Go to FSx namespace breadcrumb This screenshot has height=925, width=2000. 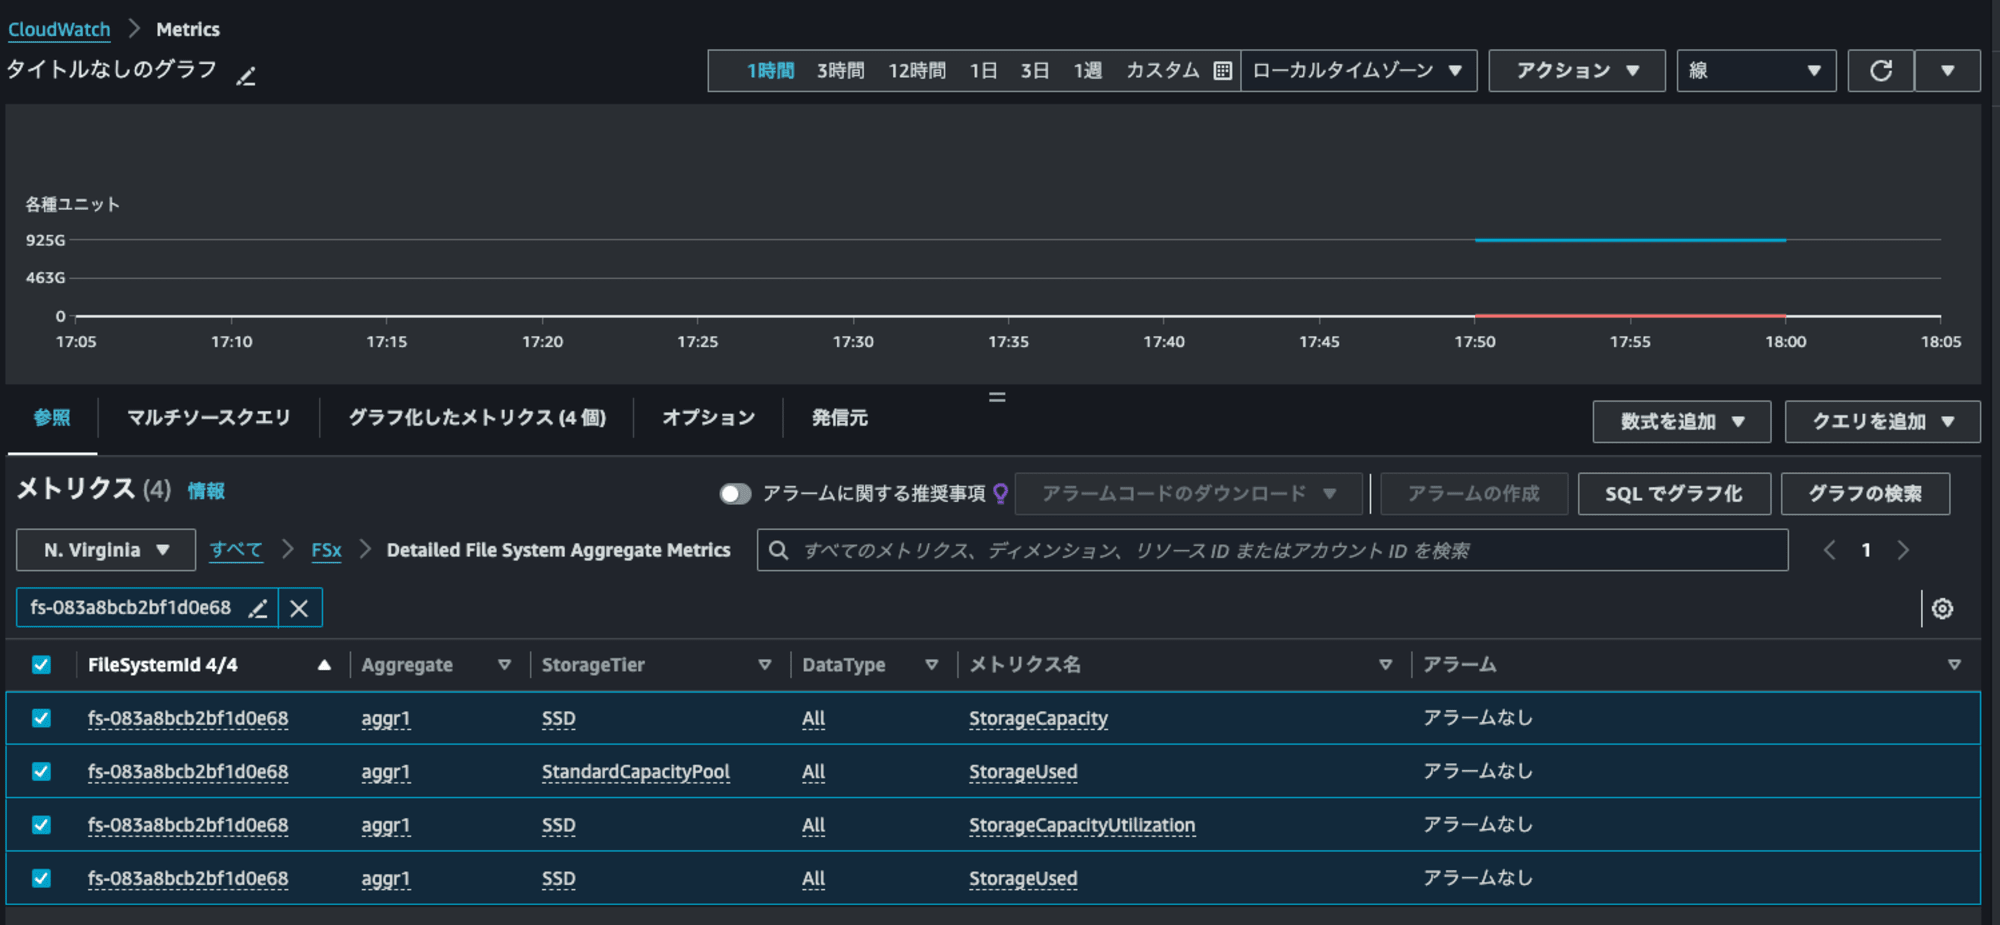(326, 550)
